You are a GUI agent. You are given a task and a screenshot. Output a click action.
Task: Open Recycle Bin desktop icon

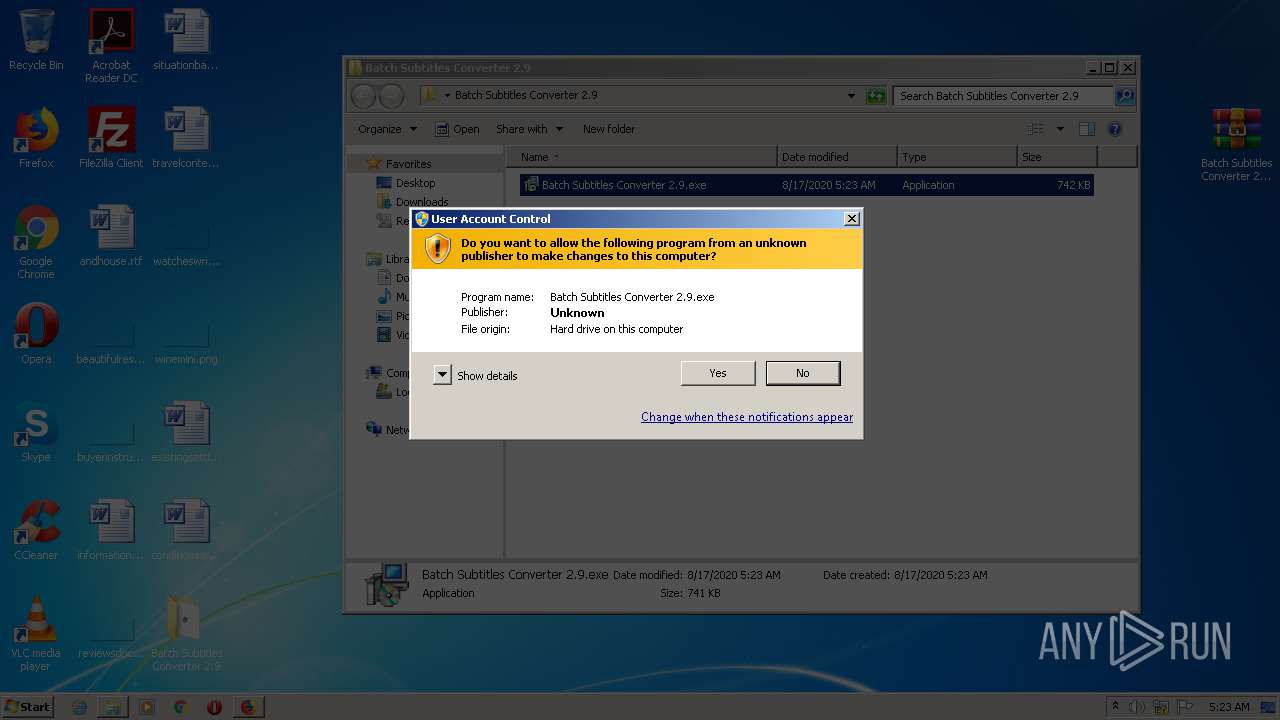point(36,40)
